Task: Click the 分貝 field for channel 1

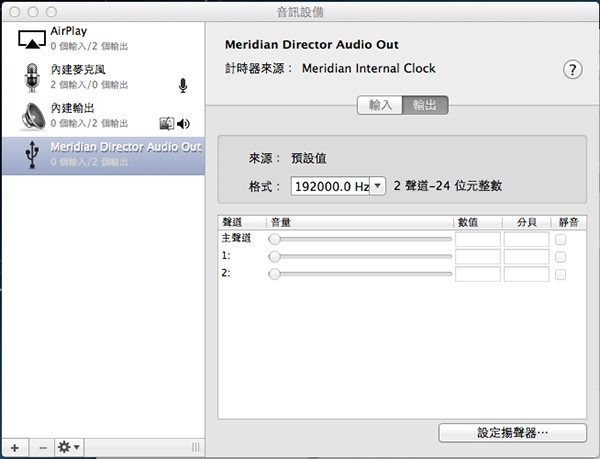Action: coord(527,257)
